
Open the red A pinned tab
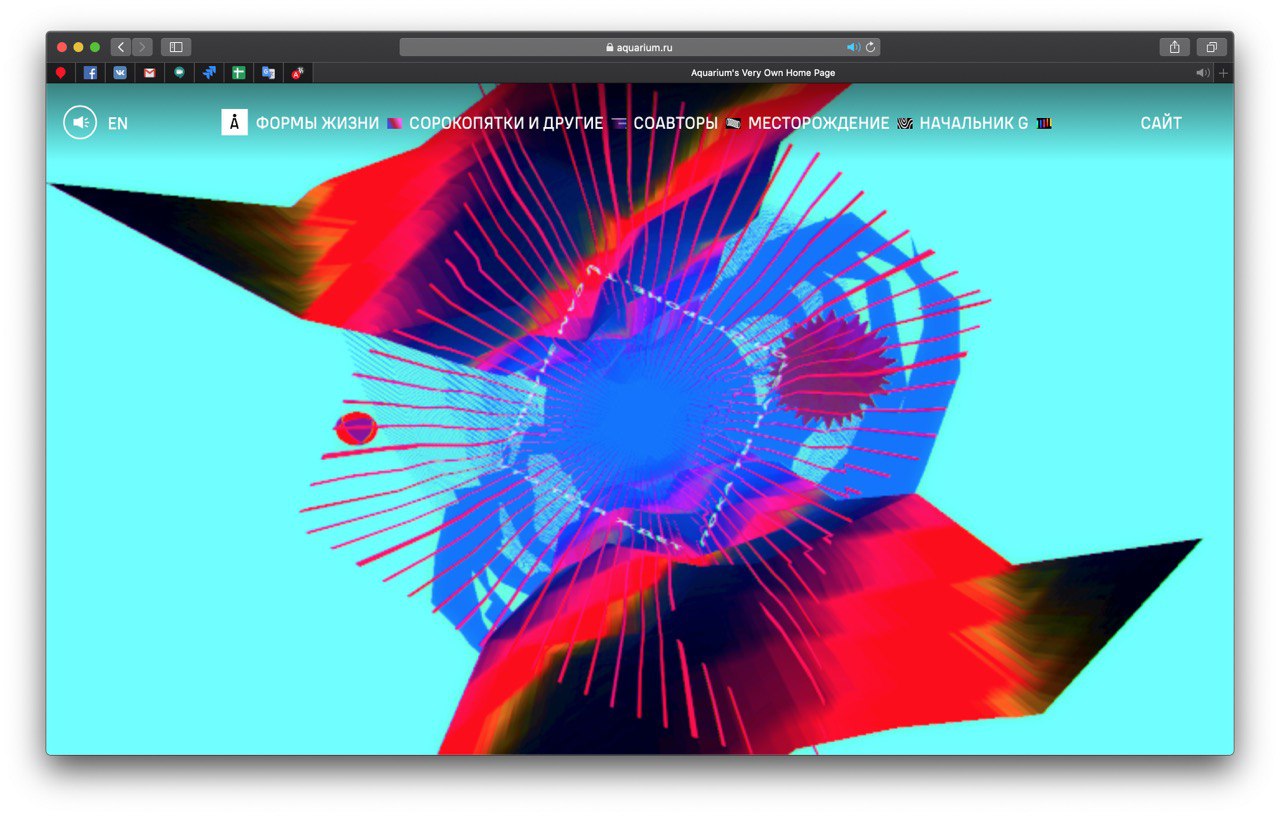click(x=297, y=73)
